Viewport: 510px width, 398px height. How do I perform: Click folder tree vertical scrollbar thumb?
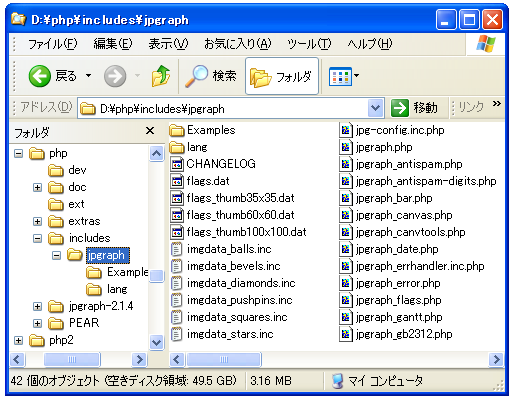(x=156, y=276)
